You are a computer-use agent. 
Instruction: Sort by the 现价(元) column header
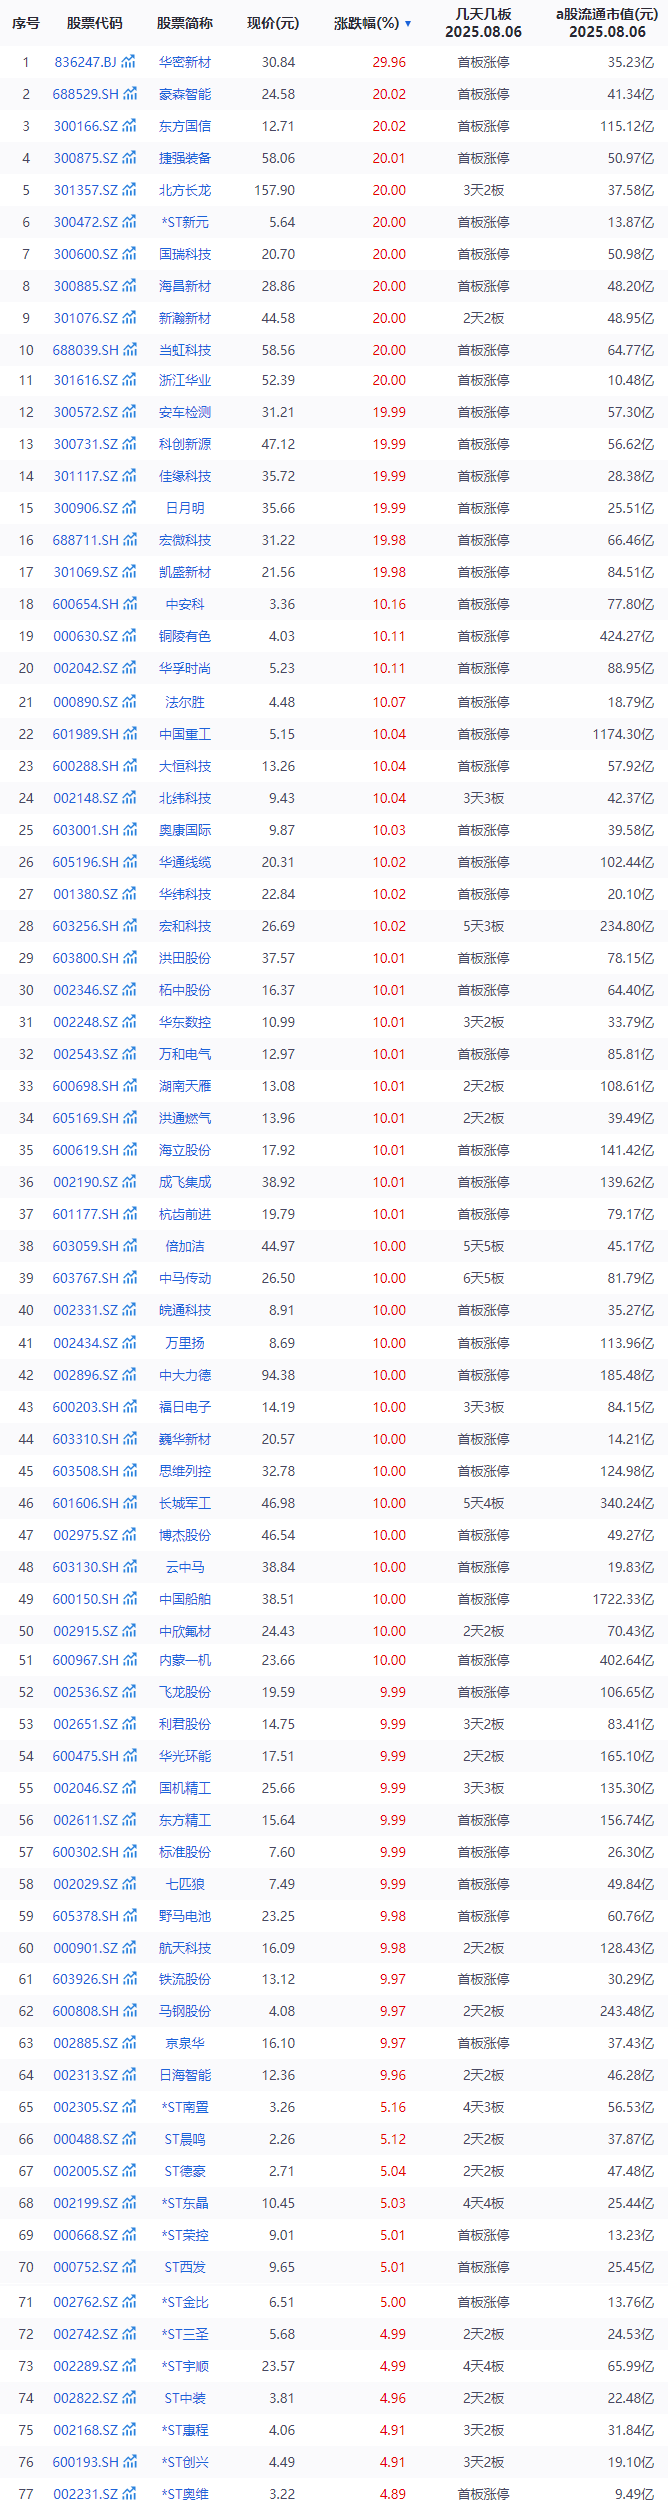pos(273,23)
